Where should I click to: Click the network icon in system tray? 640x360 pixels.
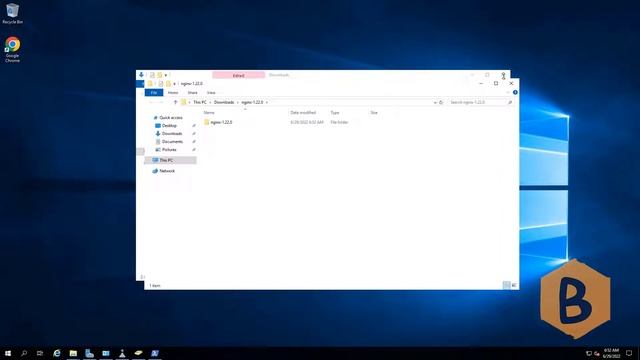[589, 353]
